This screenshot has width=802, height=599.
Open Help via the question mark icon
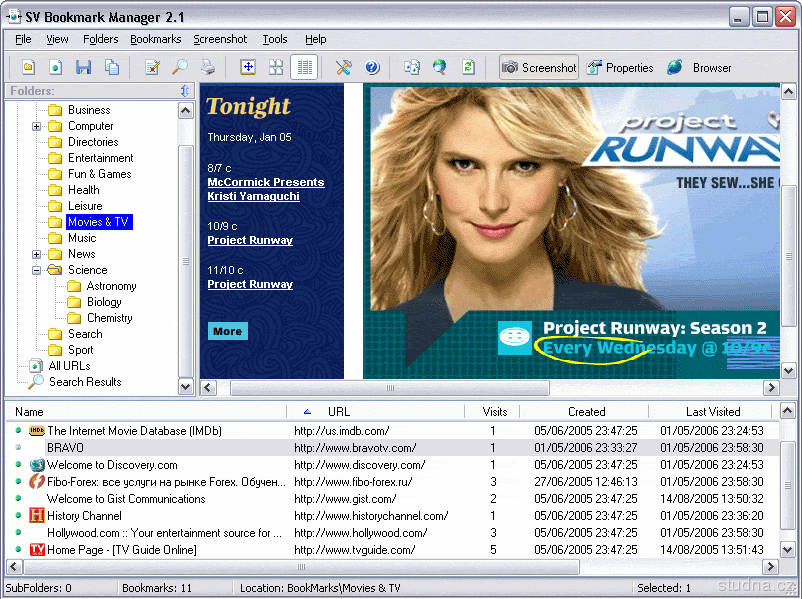coord(372,68)
